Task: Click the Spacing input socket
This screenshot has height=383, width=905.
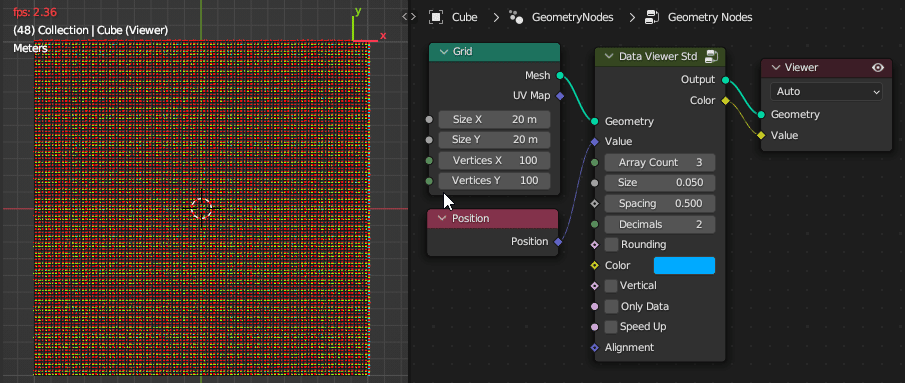Action: (x=595, y=204)
